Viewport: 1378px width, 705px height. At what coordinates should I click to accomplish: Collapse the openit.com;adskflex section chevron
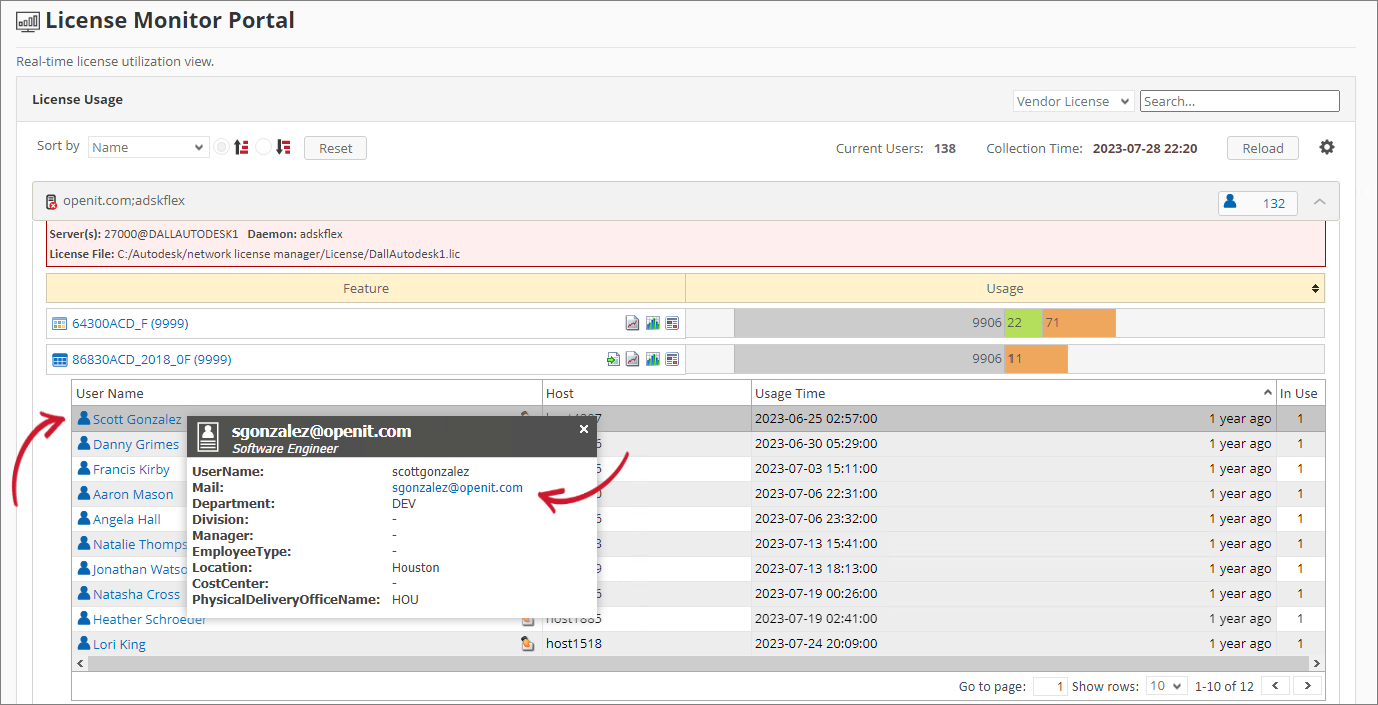[x=1320, y=202]
